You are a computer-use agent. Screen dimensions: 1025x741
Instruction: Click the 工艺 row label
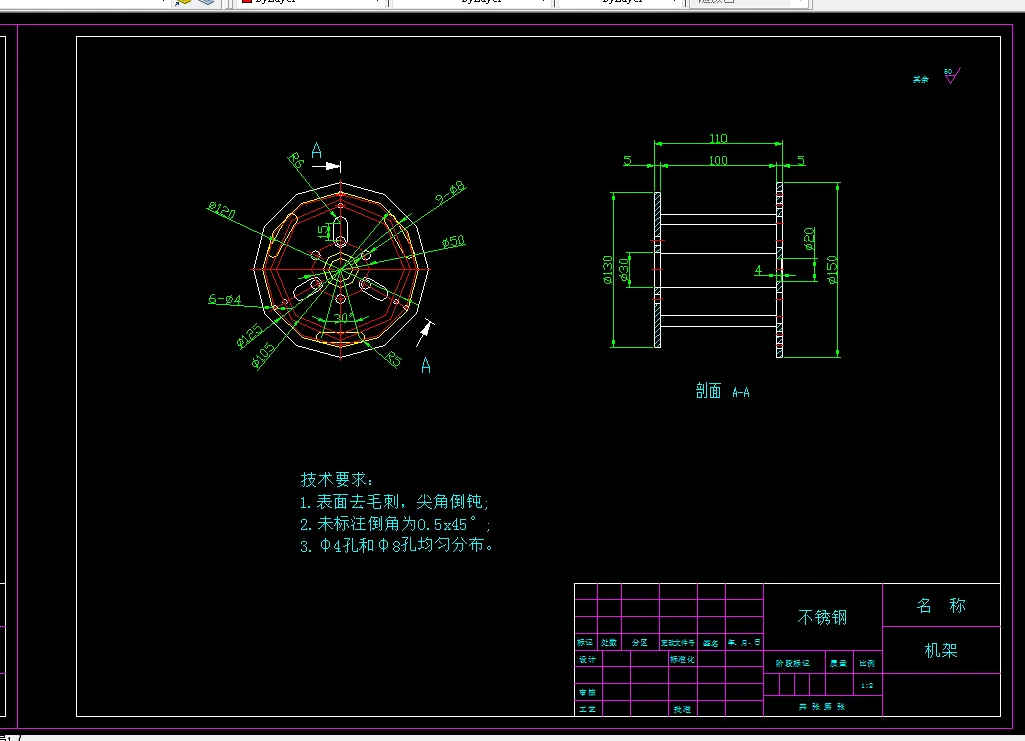tap(587, 709)
